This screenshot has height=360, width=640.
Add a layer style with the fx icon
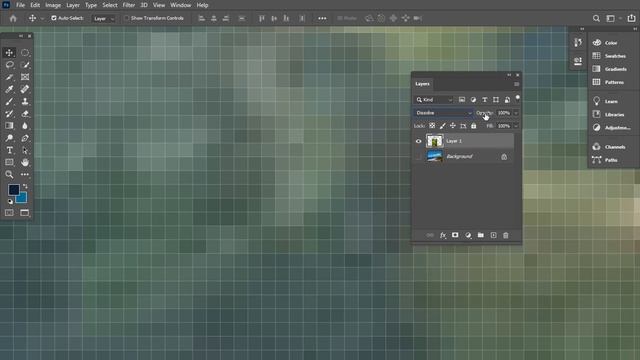[443, 236]
